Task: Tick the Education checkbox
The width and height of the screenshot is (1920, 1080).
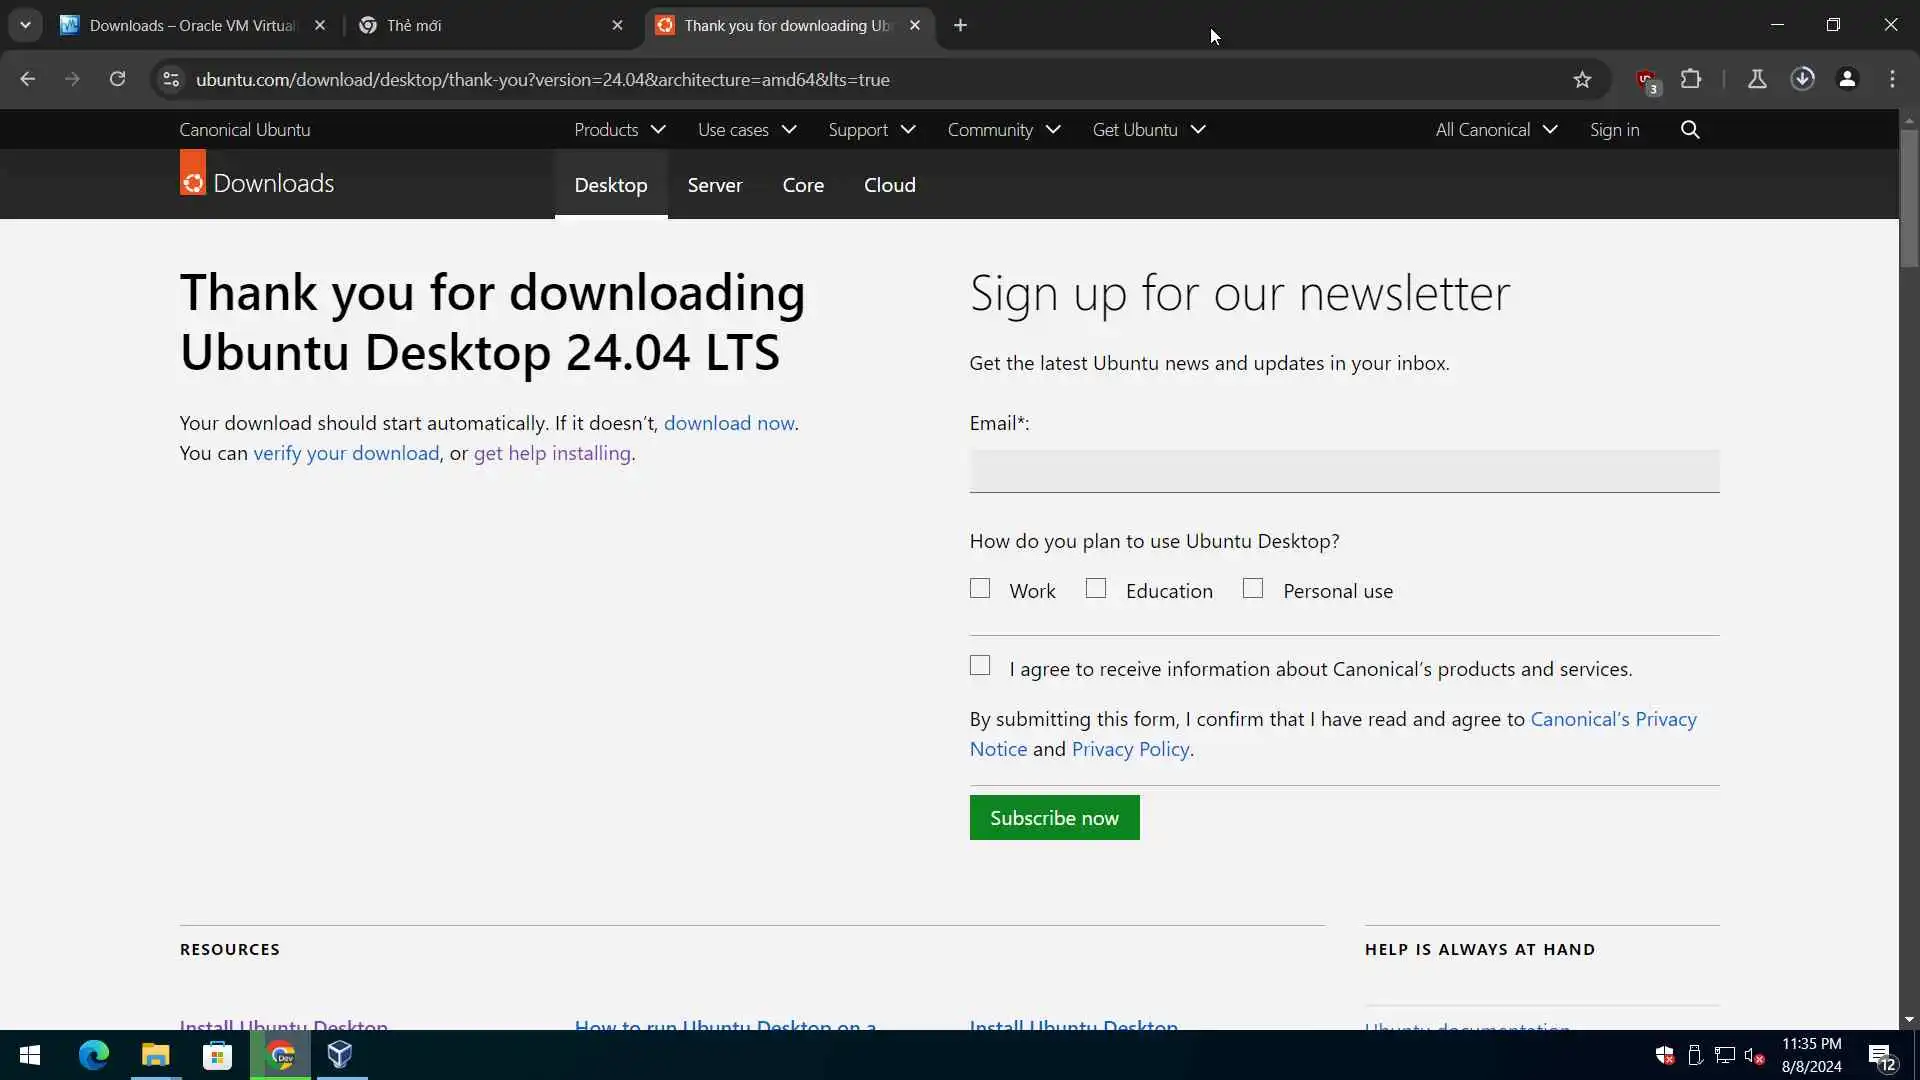Action: coord(1096,589)
